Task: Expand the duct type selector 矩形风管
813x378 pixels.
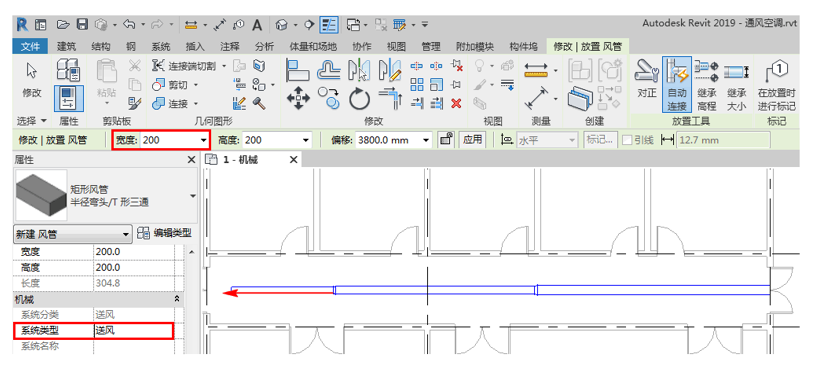Action: (x=193, y=196)
